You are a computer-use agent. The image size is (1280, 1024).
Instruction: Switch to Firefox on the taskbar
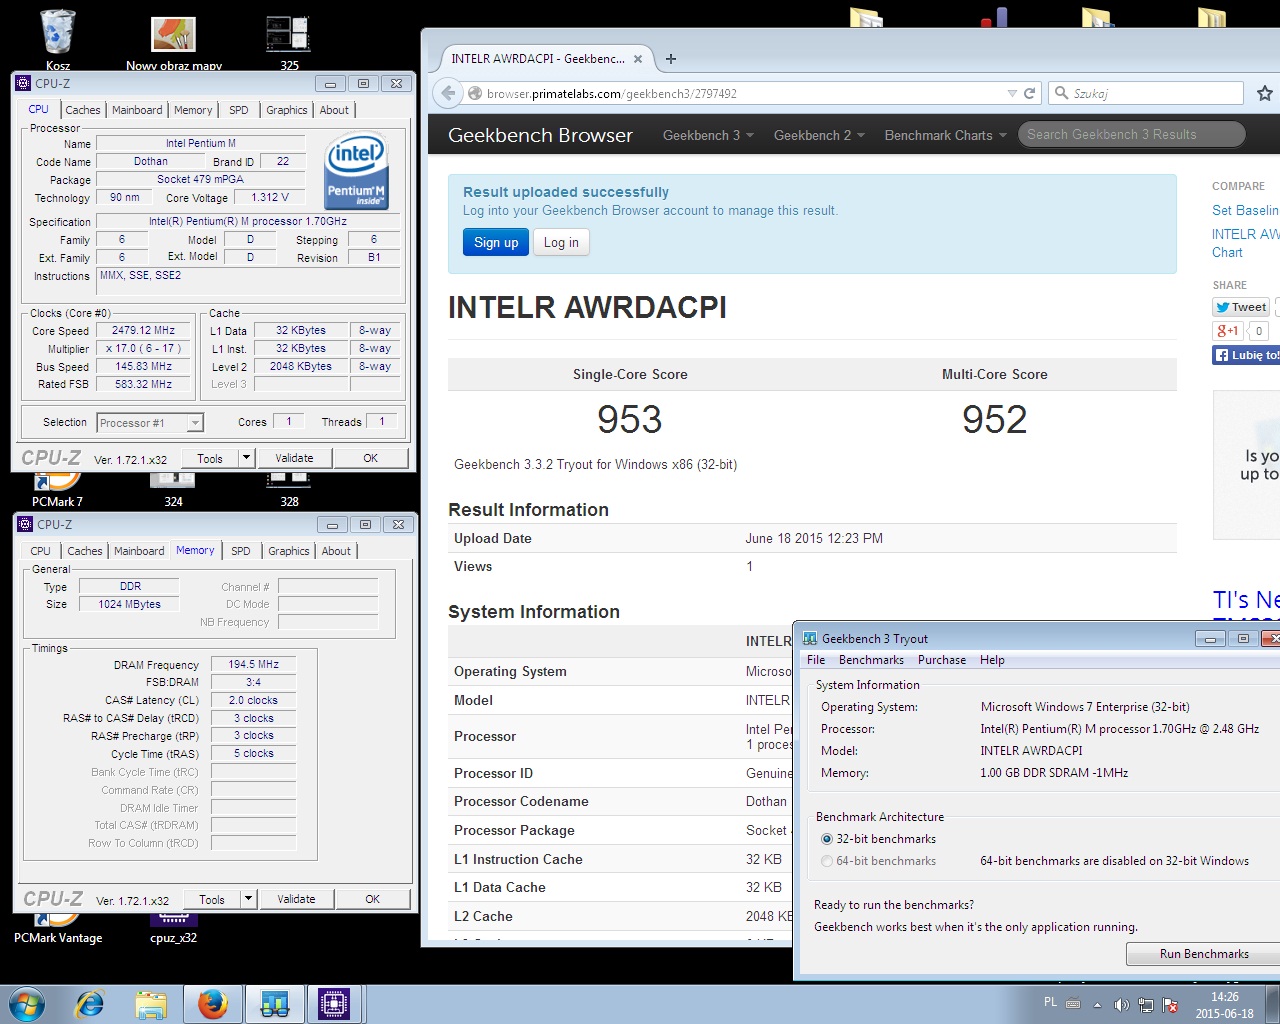coord(212,1004)
